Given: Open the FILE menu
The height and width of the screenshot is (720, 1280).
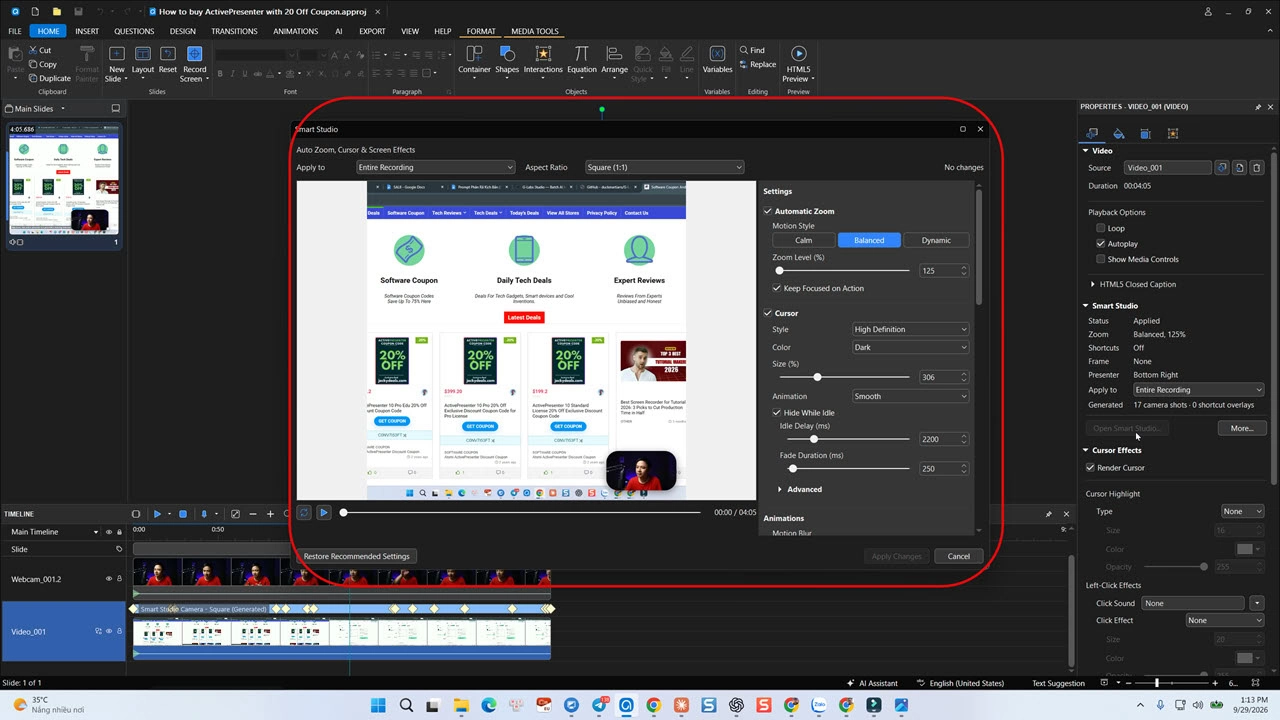Looking at the screenshot, I should 15,31.
